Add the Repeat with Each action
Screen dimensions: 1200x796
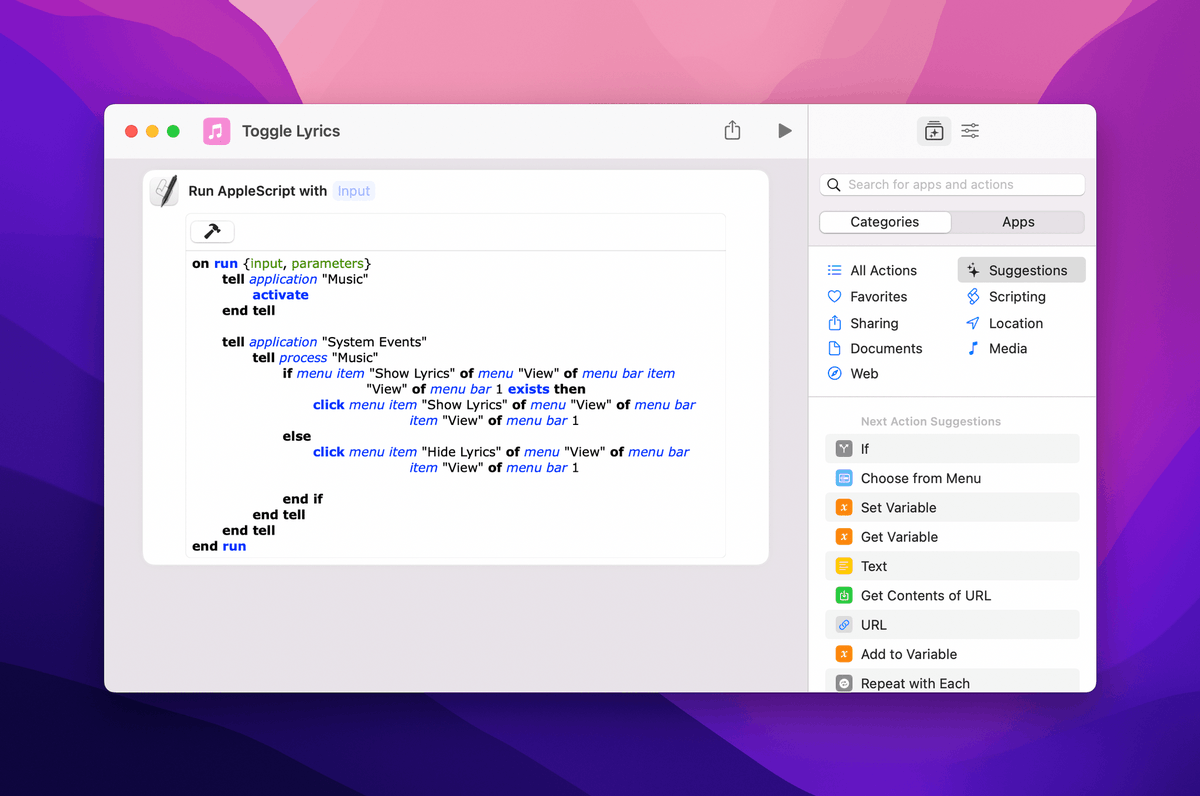(x=952, y=682)
